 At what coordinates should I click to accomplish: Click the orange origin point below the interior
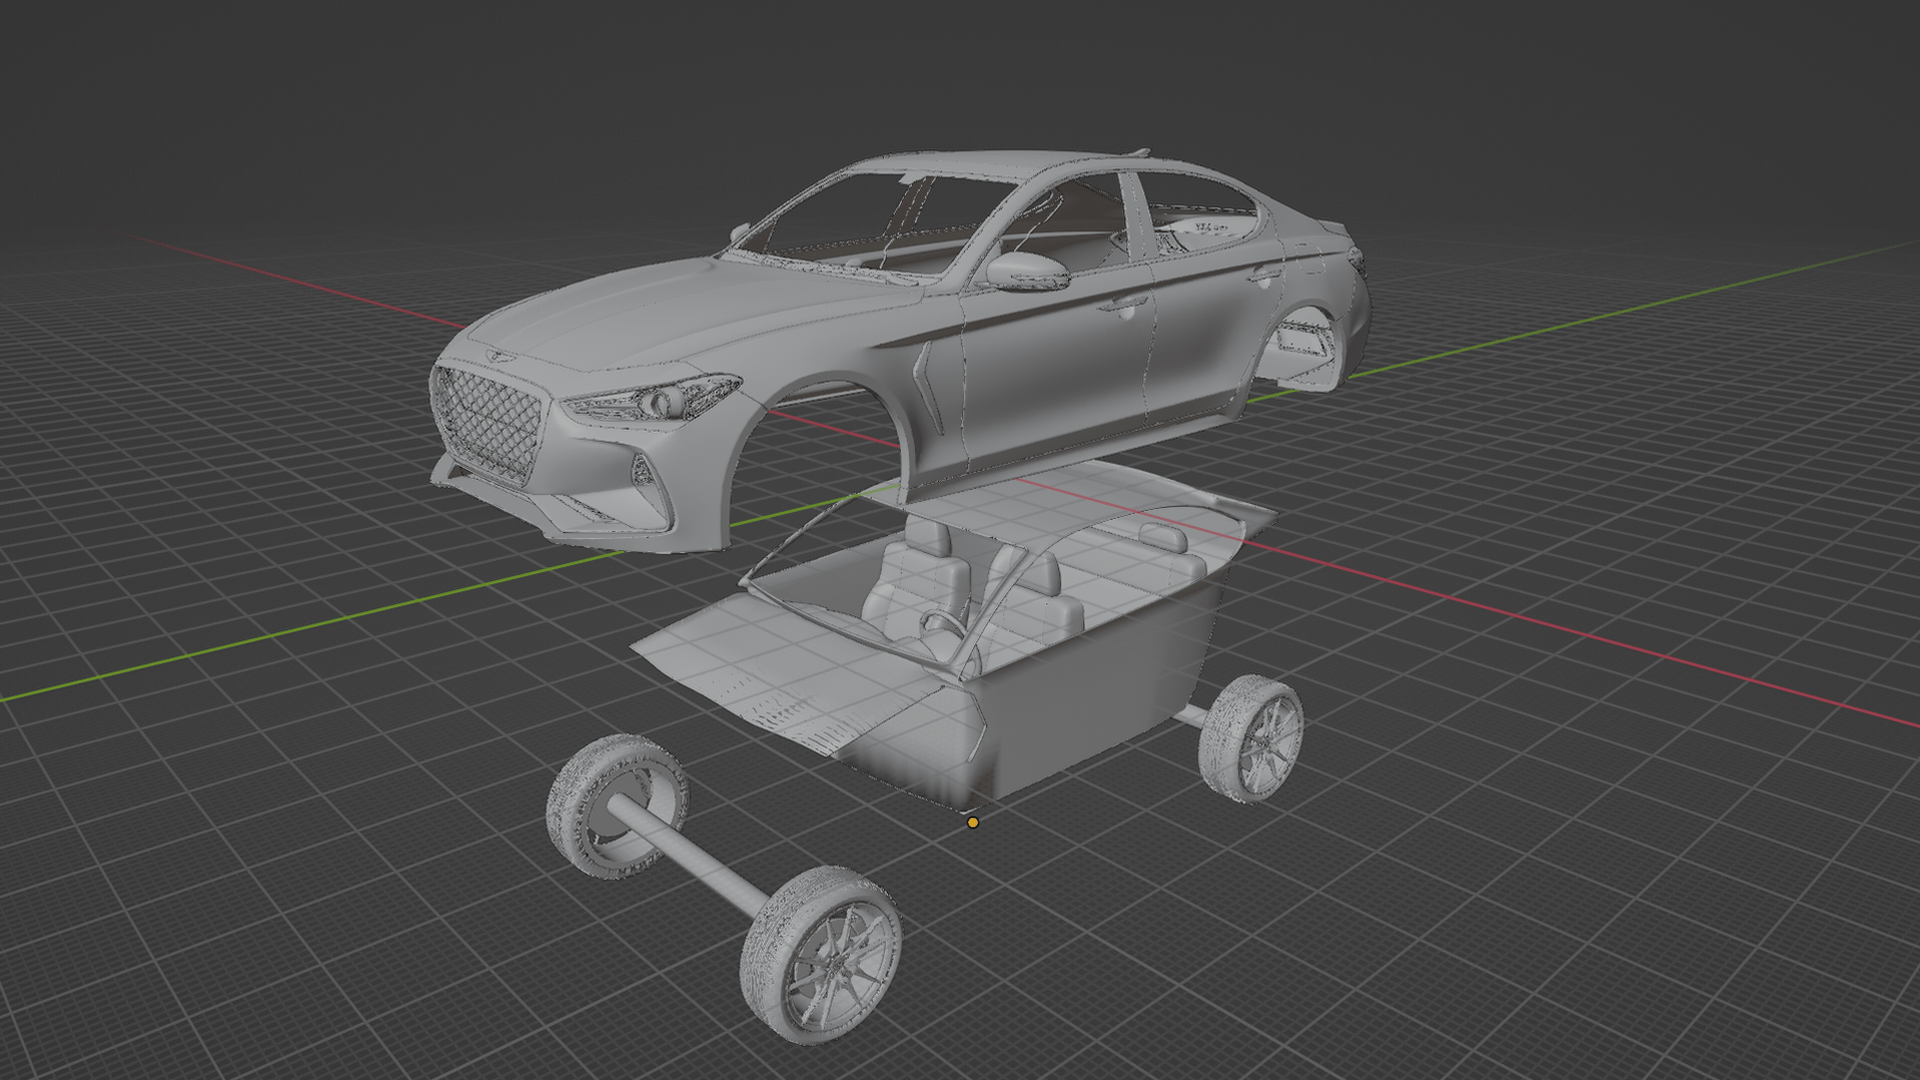click(x=973, y=823)
